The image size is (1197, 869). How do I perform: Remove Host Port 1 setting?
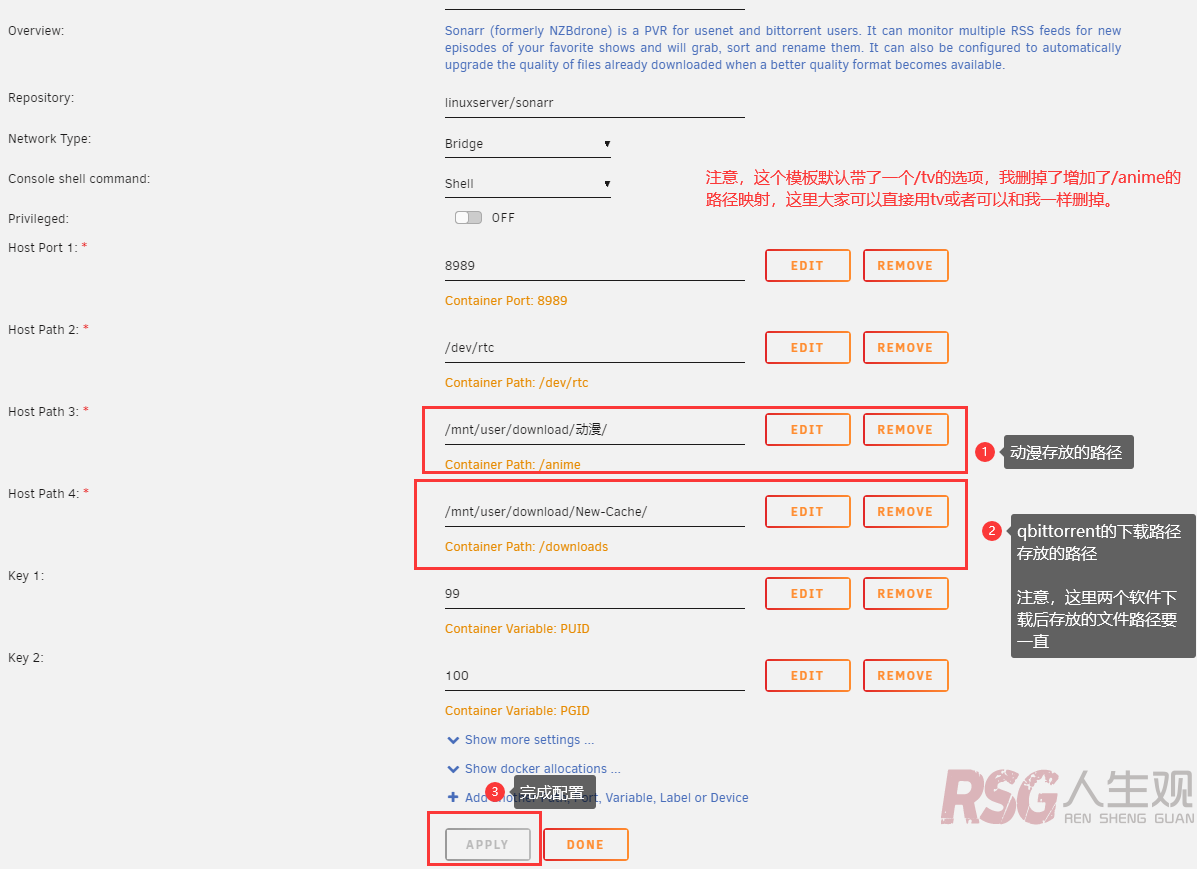905,266
